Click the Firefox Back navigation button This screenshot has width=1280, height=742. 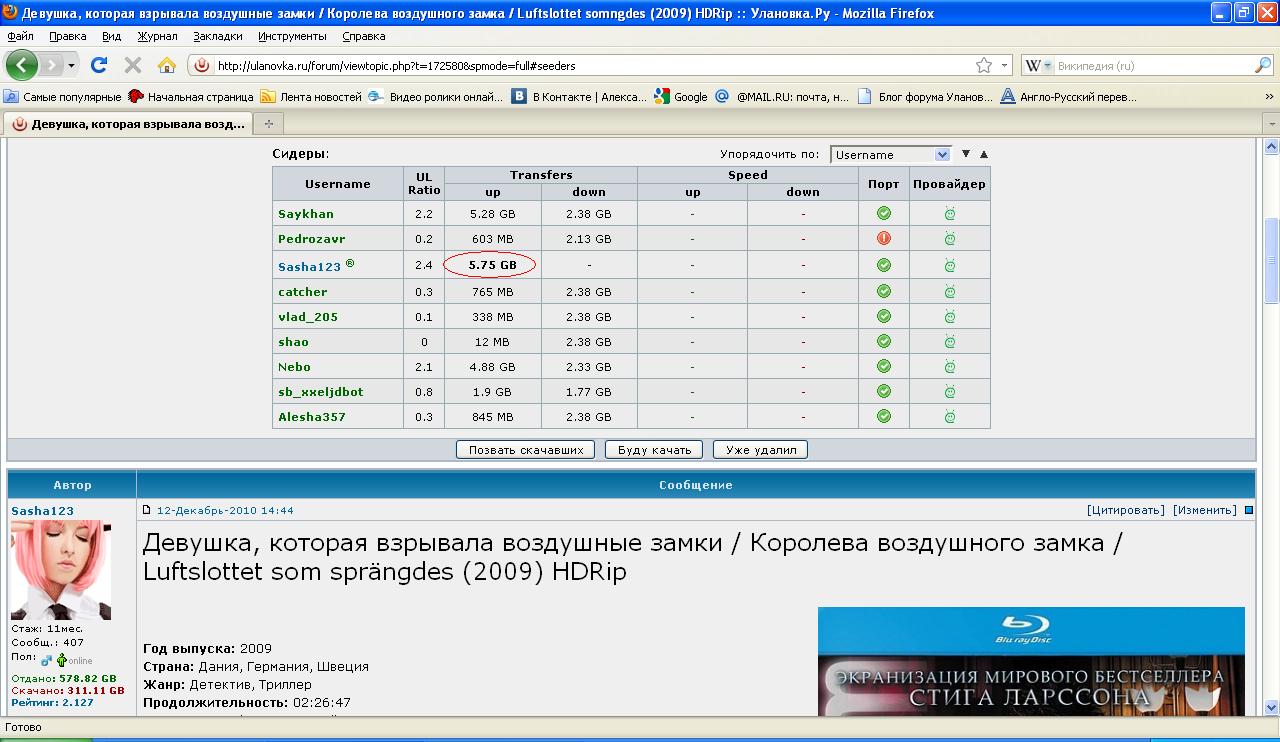pos(22,65)
